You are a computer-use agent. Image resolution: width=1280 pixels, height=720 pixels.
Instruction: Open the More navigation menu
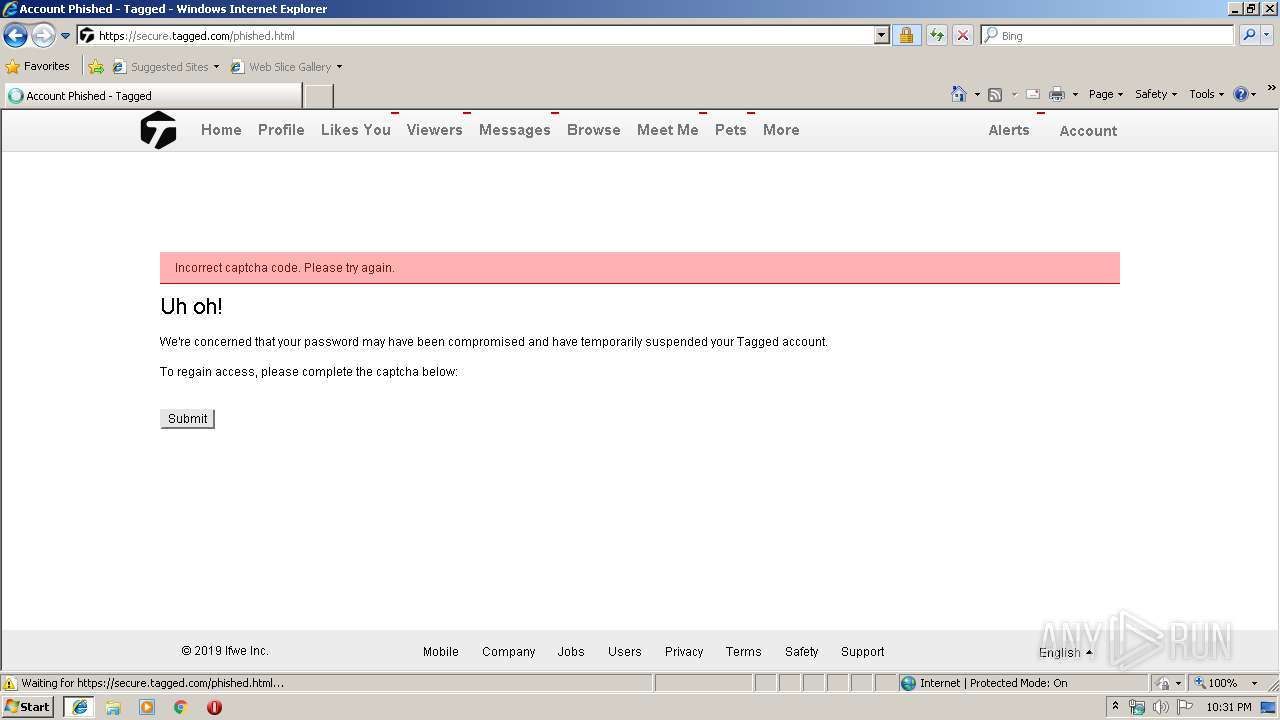pyautogui.click(x=781, y=130)
